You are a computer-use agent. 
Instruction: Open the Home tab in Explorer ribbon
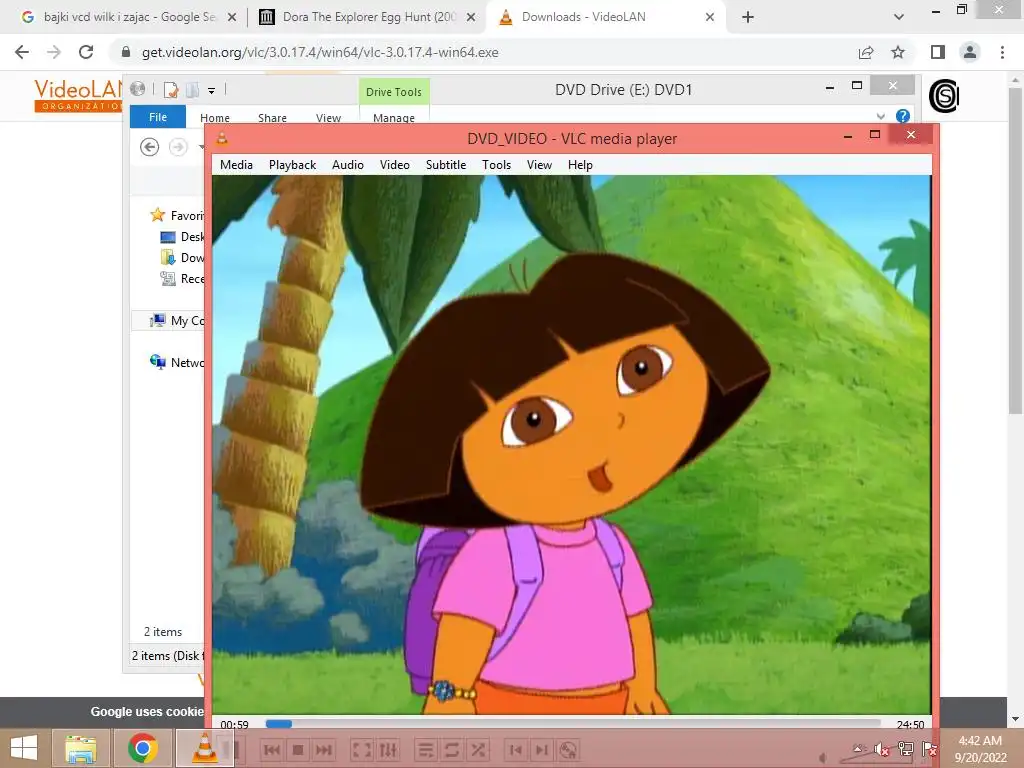tap(215, 118)
